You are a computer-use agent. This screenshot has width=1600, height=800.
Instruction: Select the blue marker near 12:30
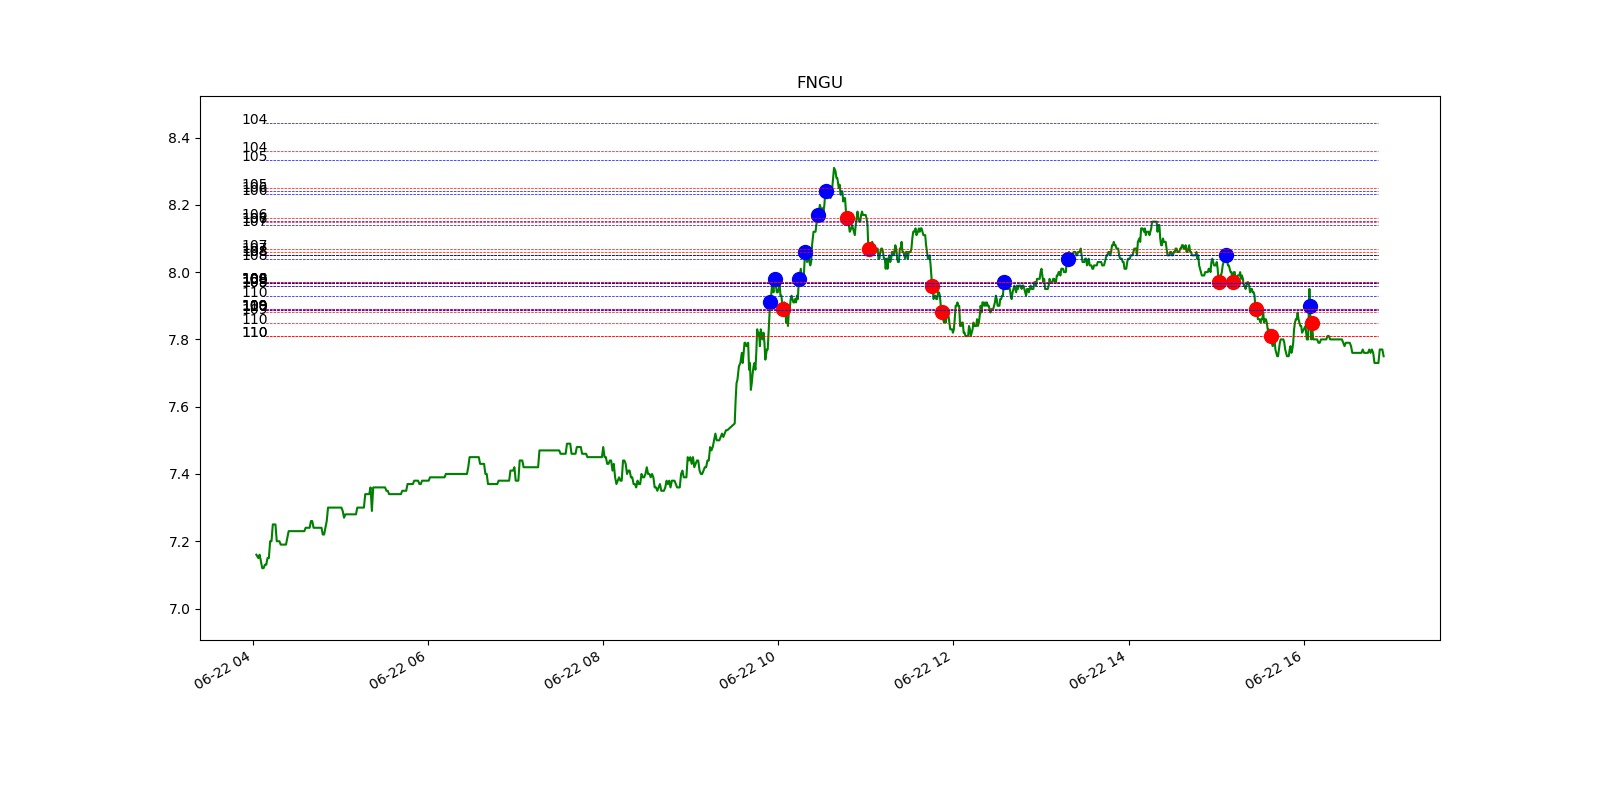pos(1004,283)
